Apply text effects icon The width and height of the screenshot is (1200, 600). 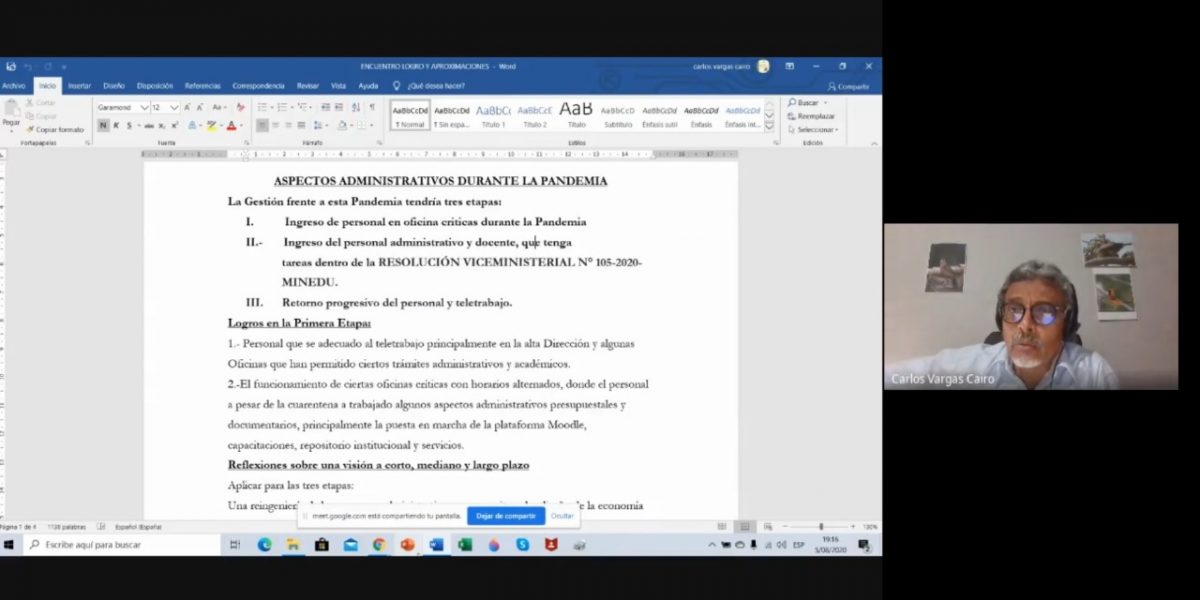(193, 125)
